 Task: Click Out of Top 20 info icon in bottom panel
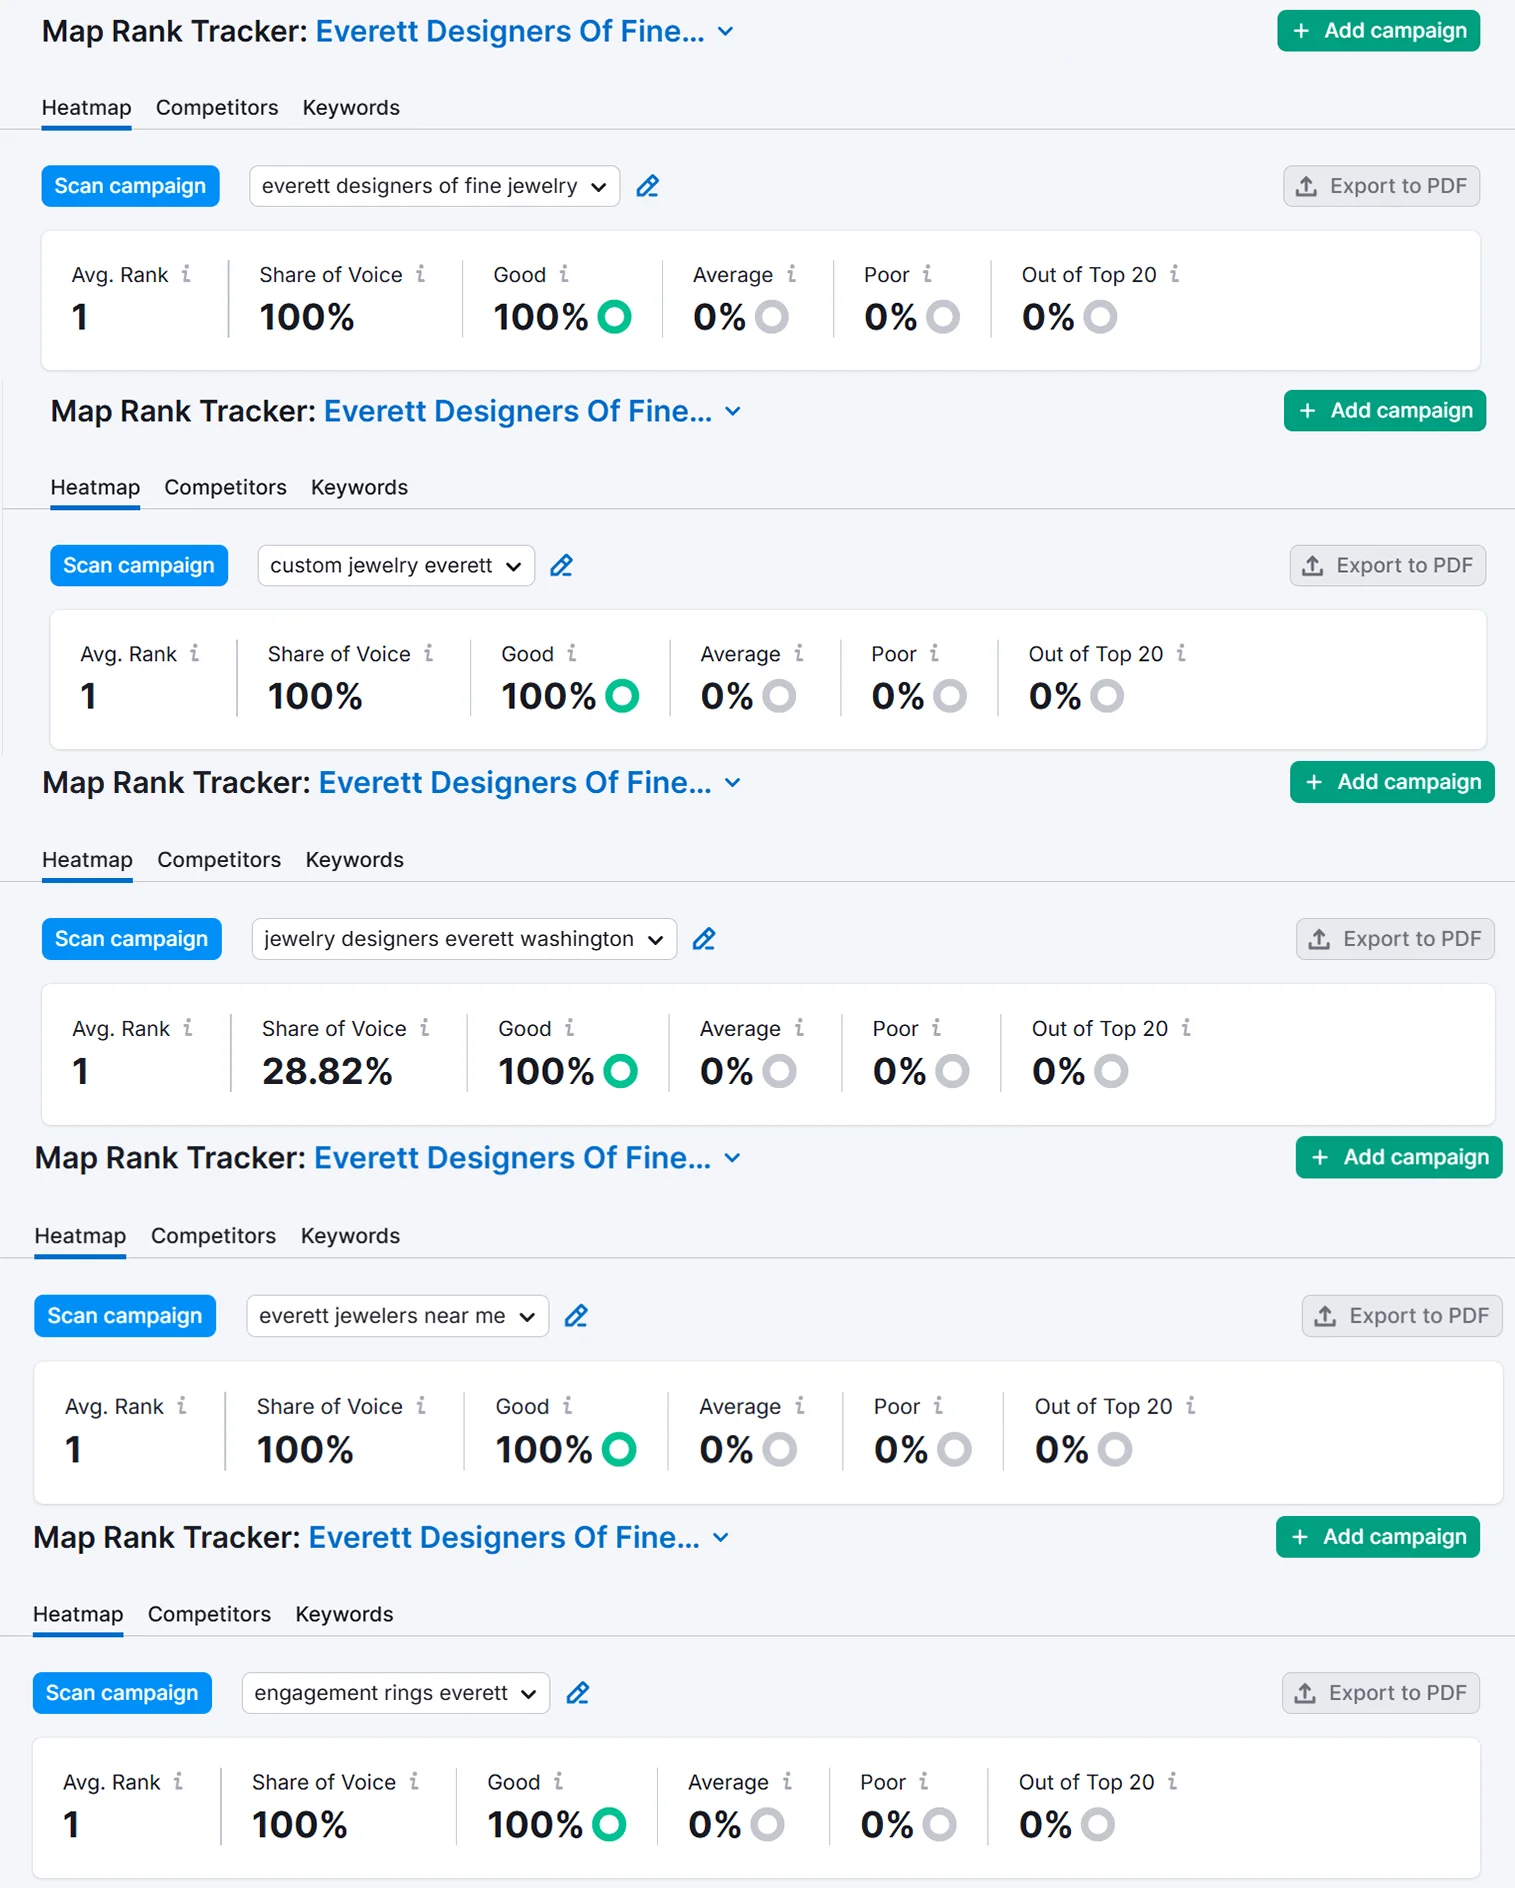[x=1173, y=1781]
